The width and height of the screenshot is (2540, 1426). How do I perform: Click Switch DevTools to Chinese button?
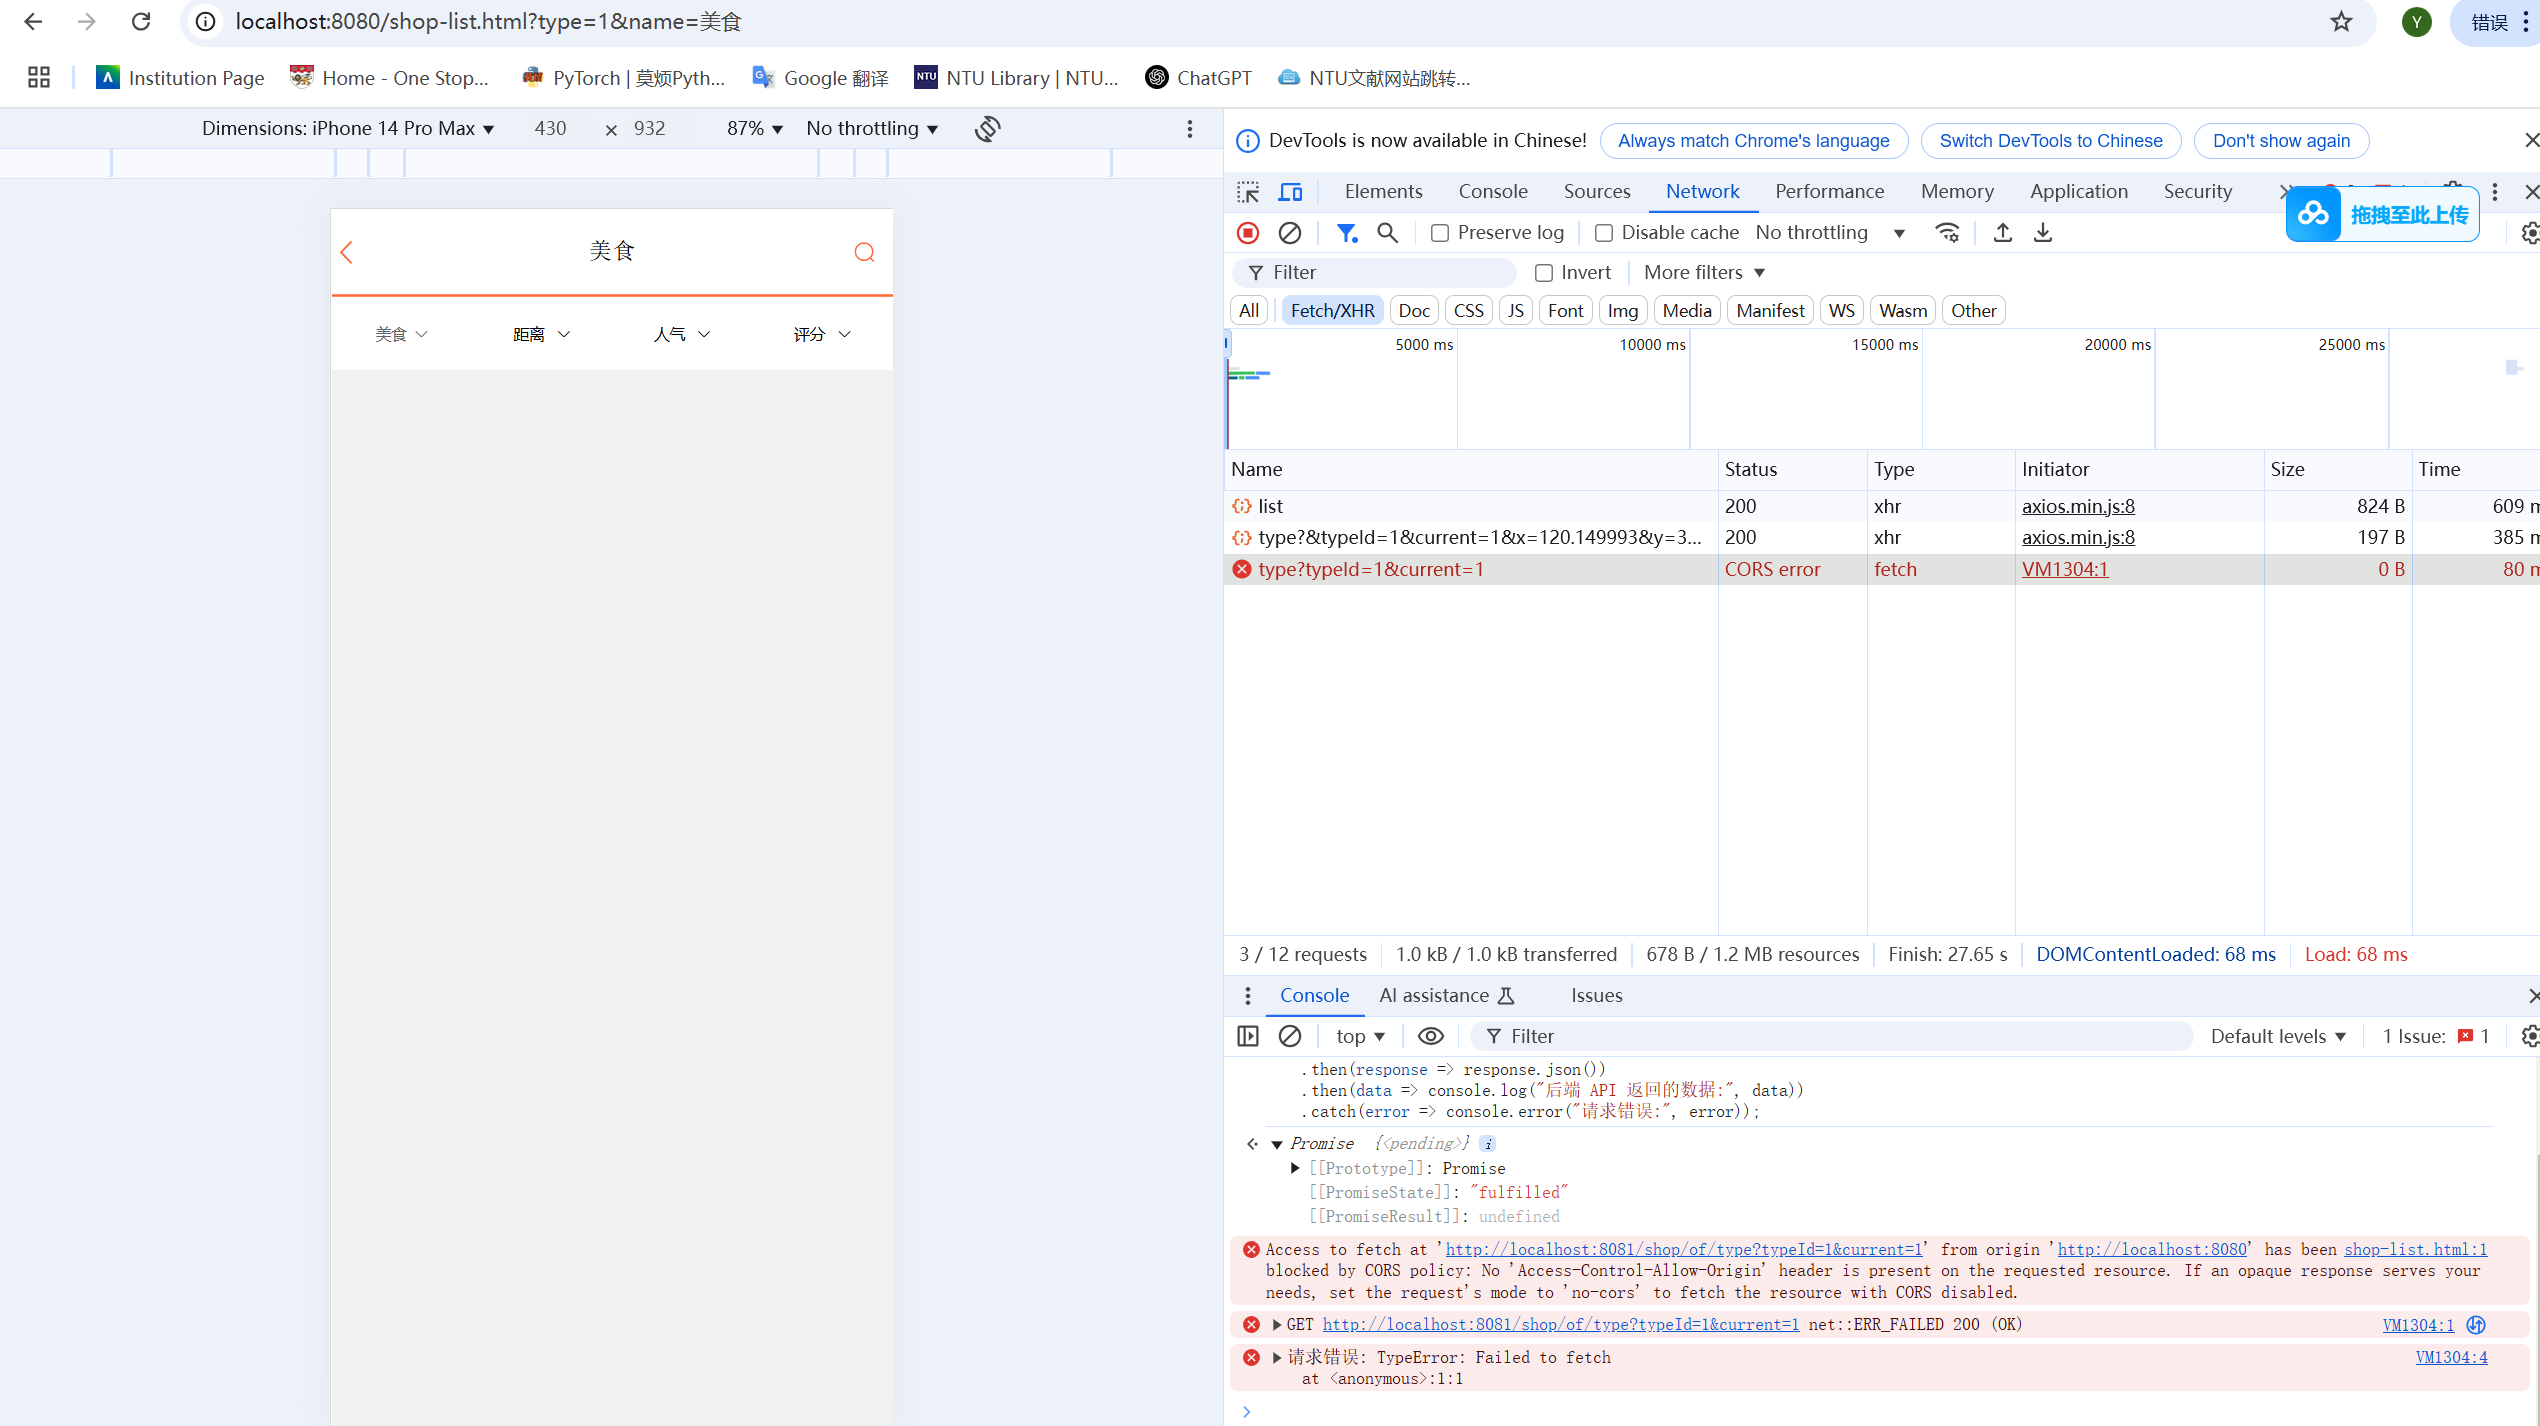click(2050, 141)
